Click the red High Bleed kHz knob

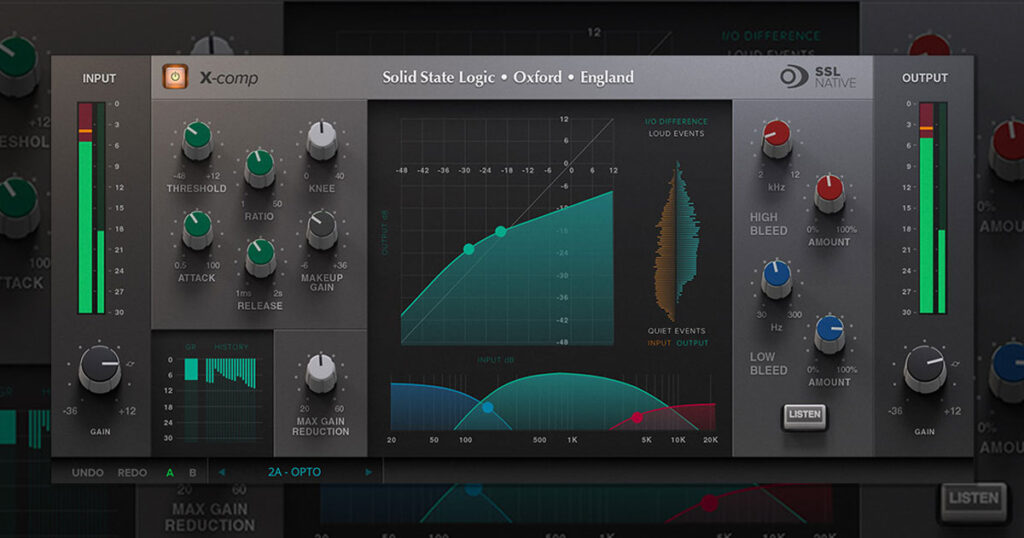[776, 138]
